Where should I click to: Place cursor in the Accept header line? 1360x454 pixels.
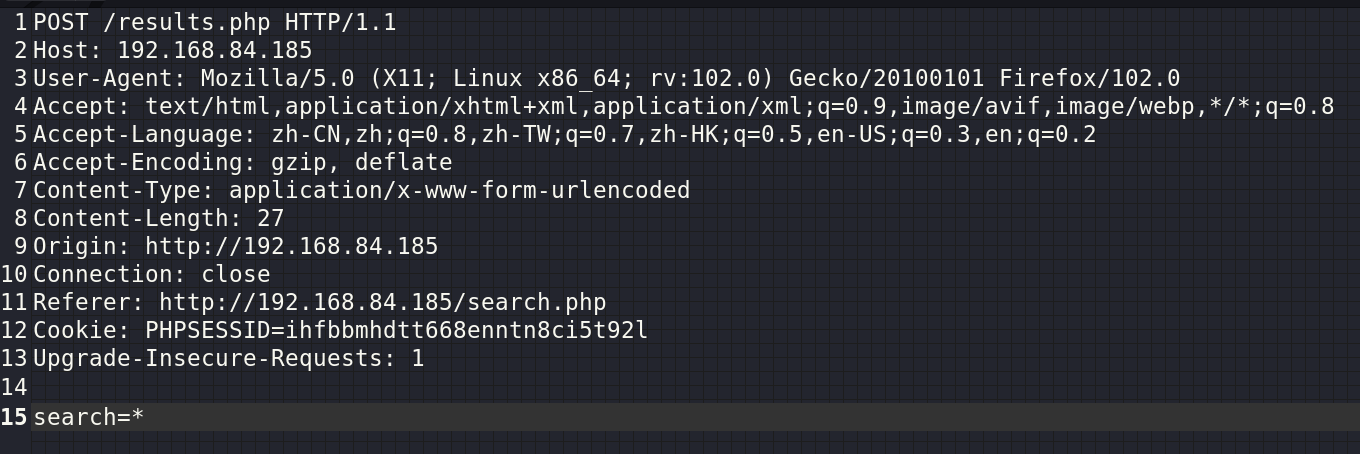click(684, 106)
